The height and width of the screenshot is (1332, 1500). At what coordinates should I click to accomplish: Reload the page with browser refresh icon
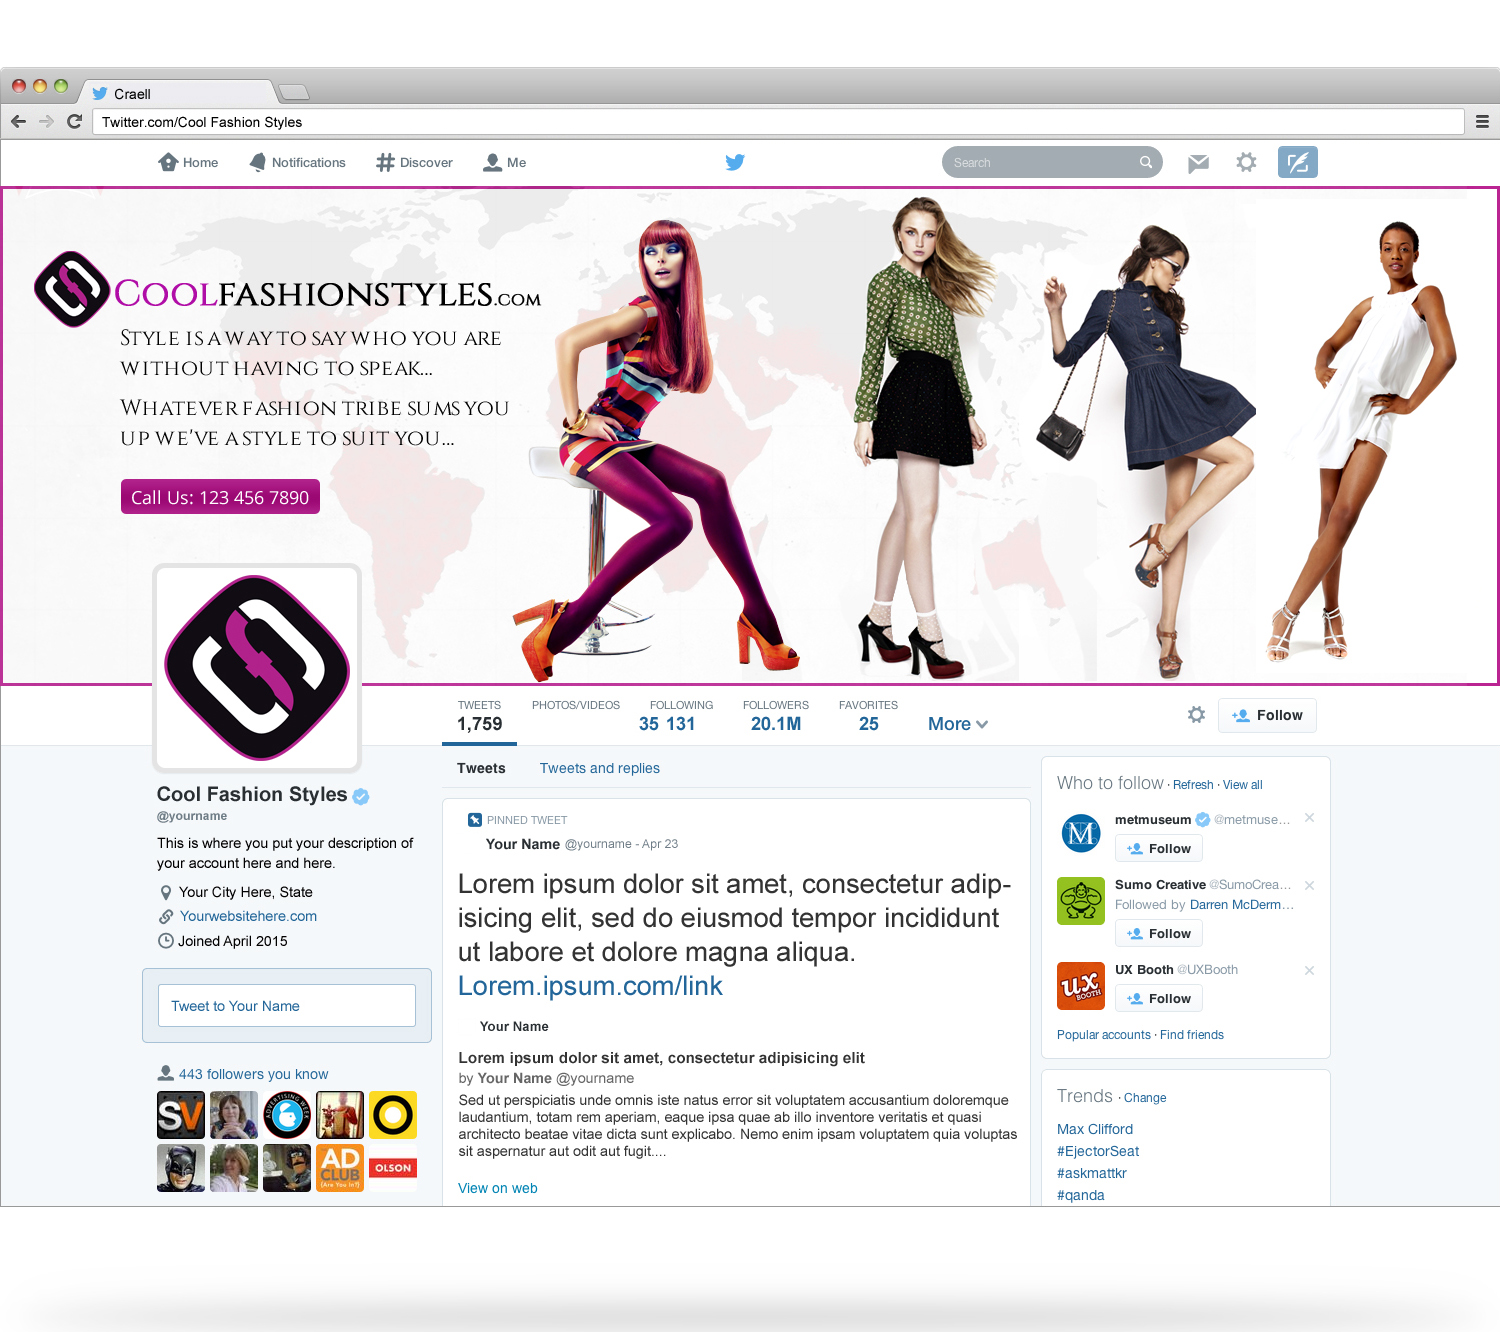75,120
